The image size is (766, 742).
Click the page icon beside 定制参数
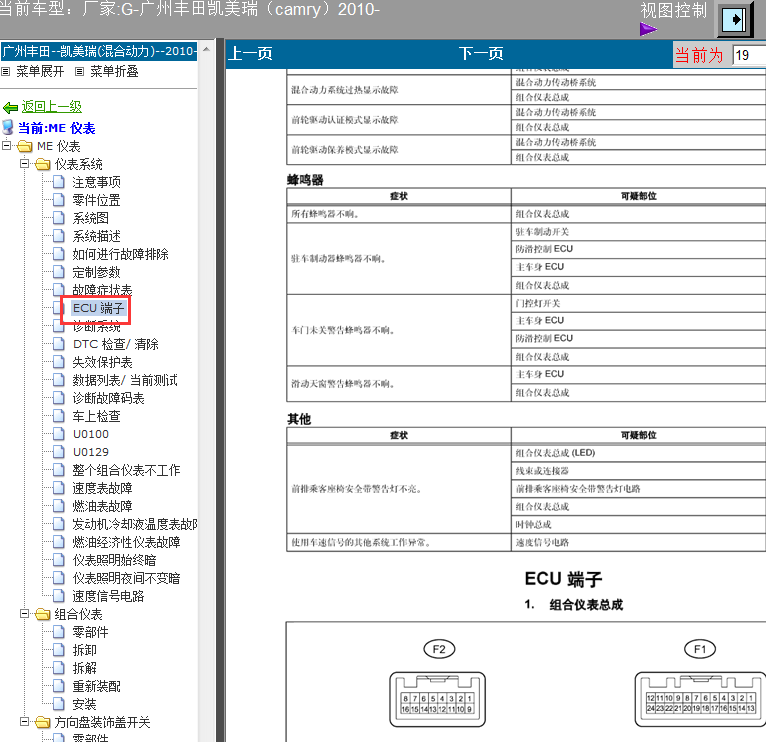point(59,272)
